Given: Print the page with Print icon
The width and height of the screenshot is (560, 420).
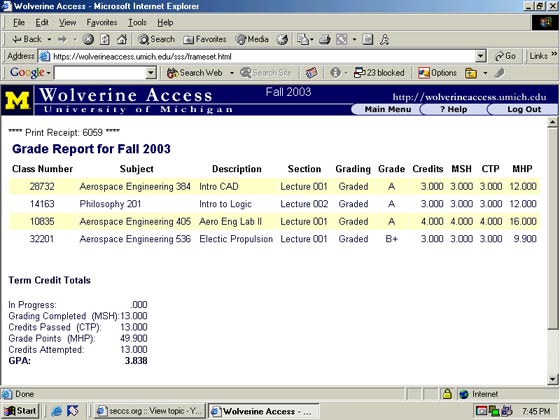Looking at the screenshot, I should 325,39.
